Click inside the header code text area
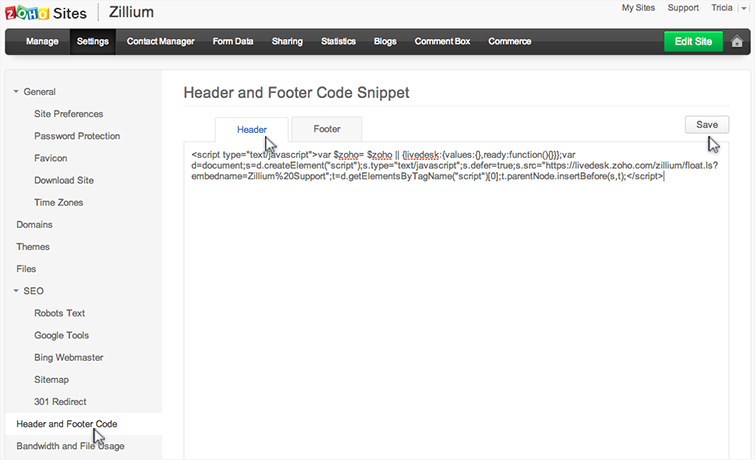This screenshot has height=460, width=755. tap(456, 301)
